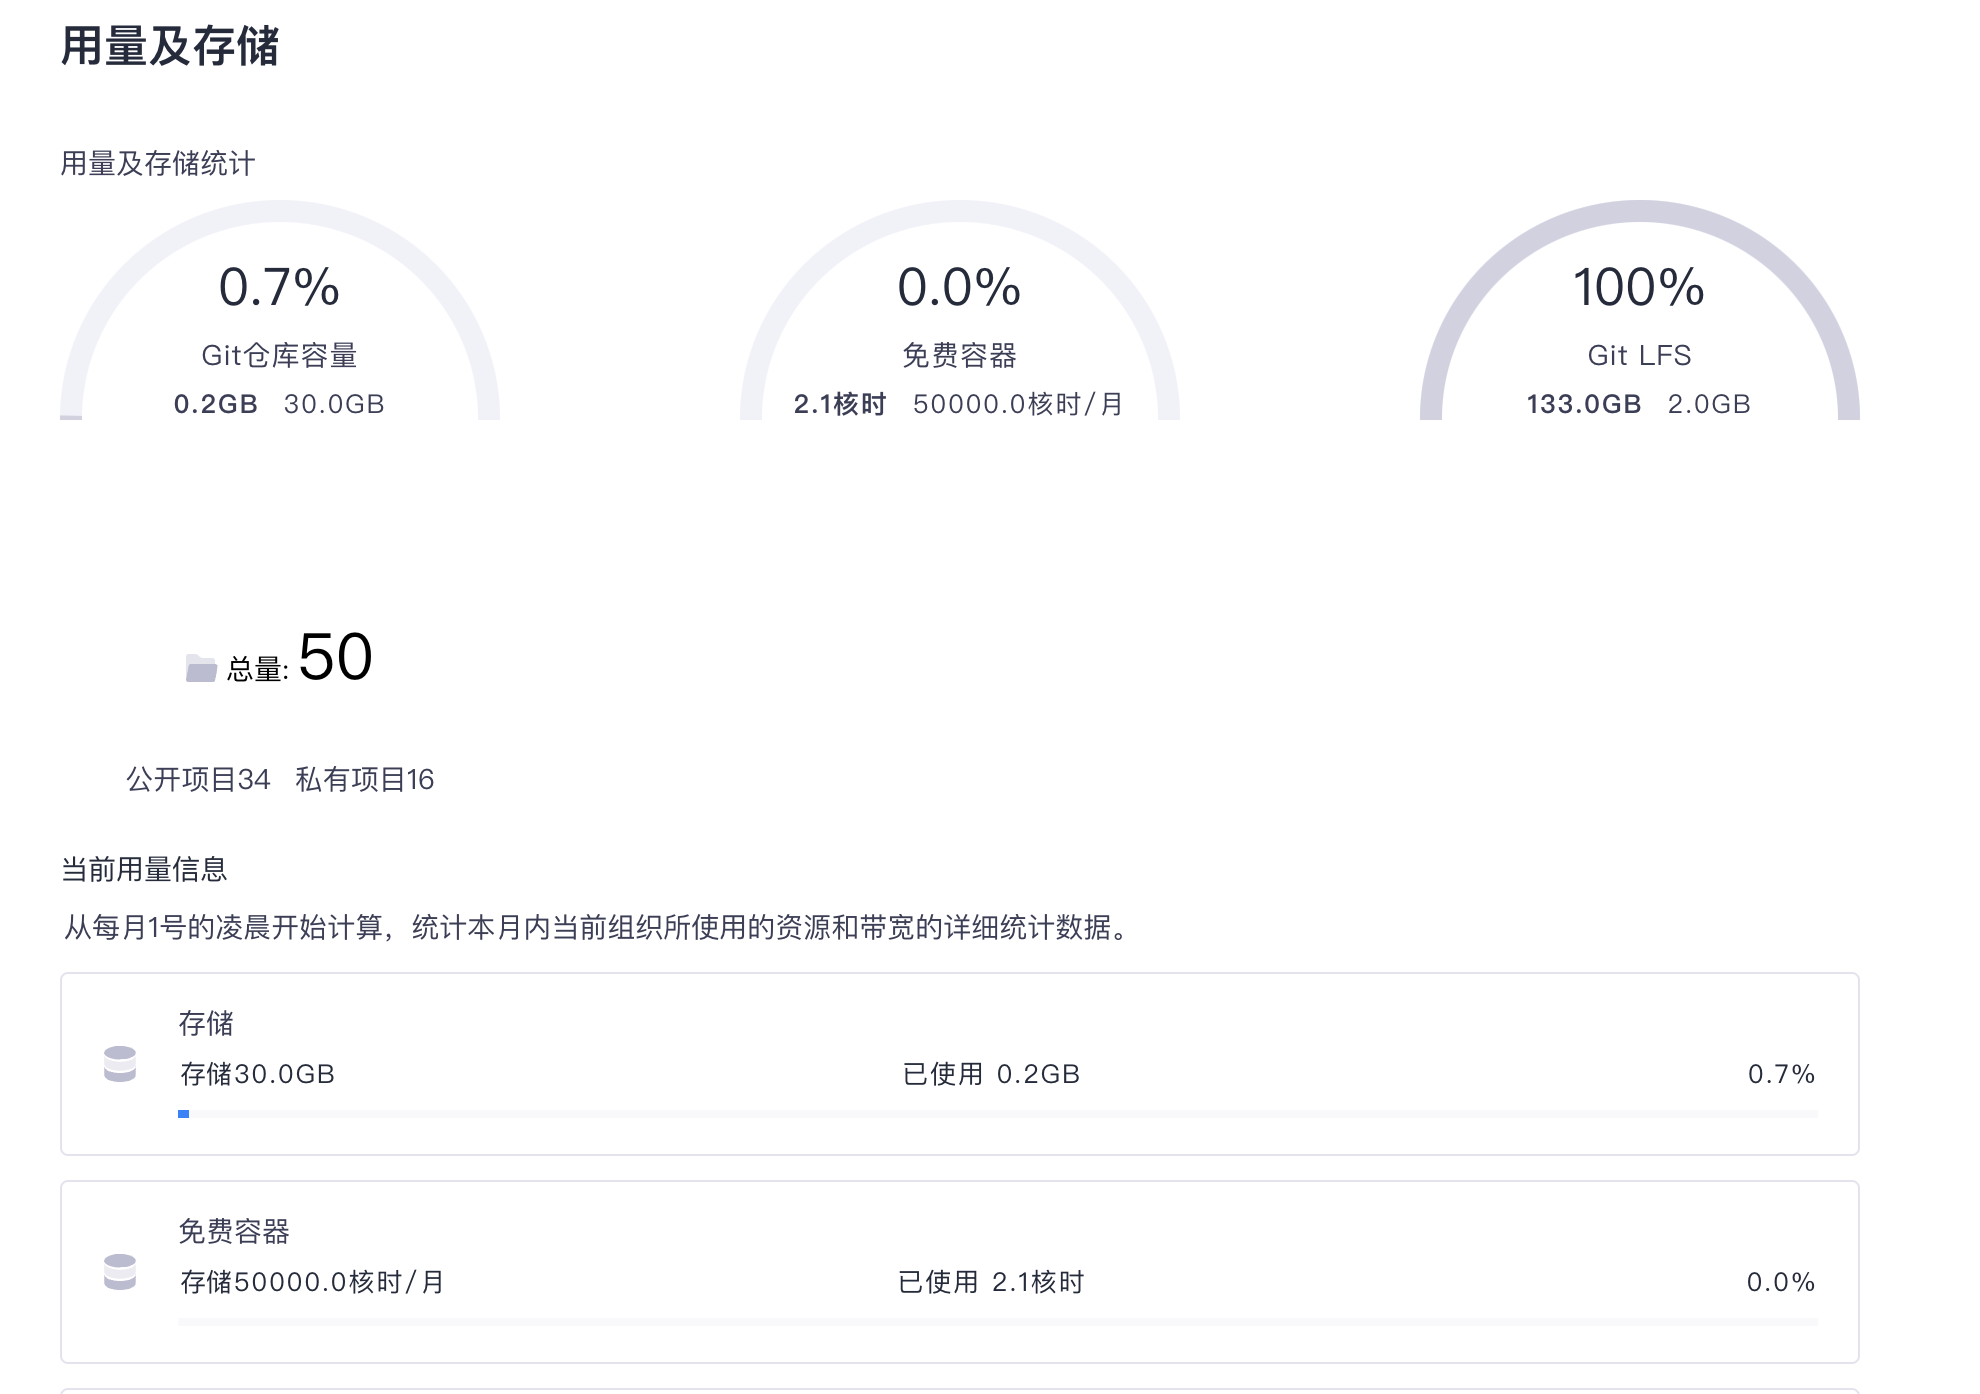
Task: Click 存储30.0GB label in storage card
Action: coord(257,1074)
